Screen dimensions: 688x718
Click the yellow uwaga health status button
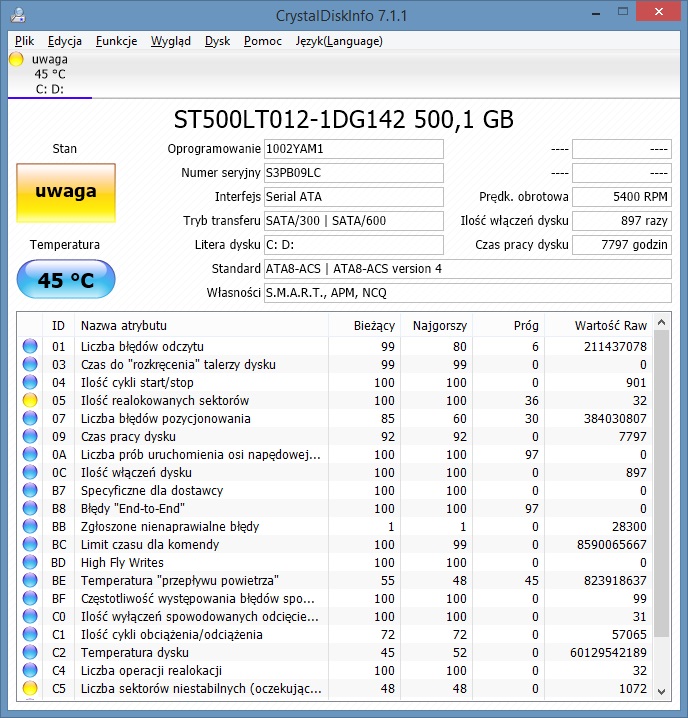(66, 193)
